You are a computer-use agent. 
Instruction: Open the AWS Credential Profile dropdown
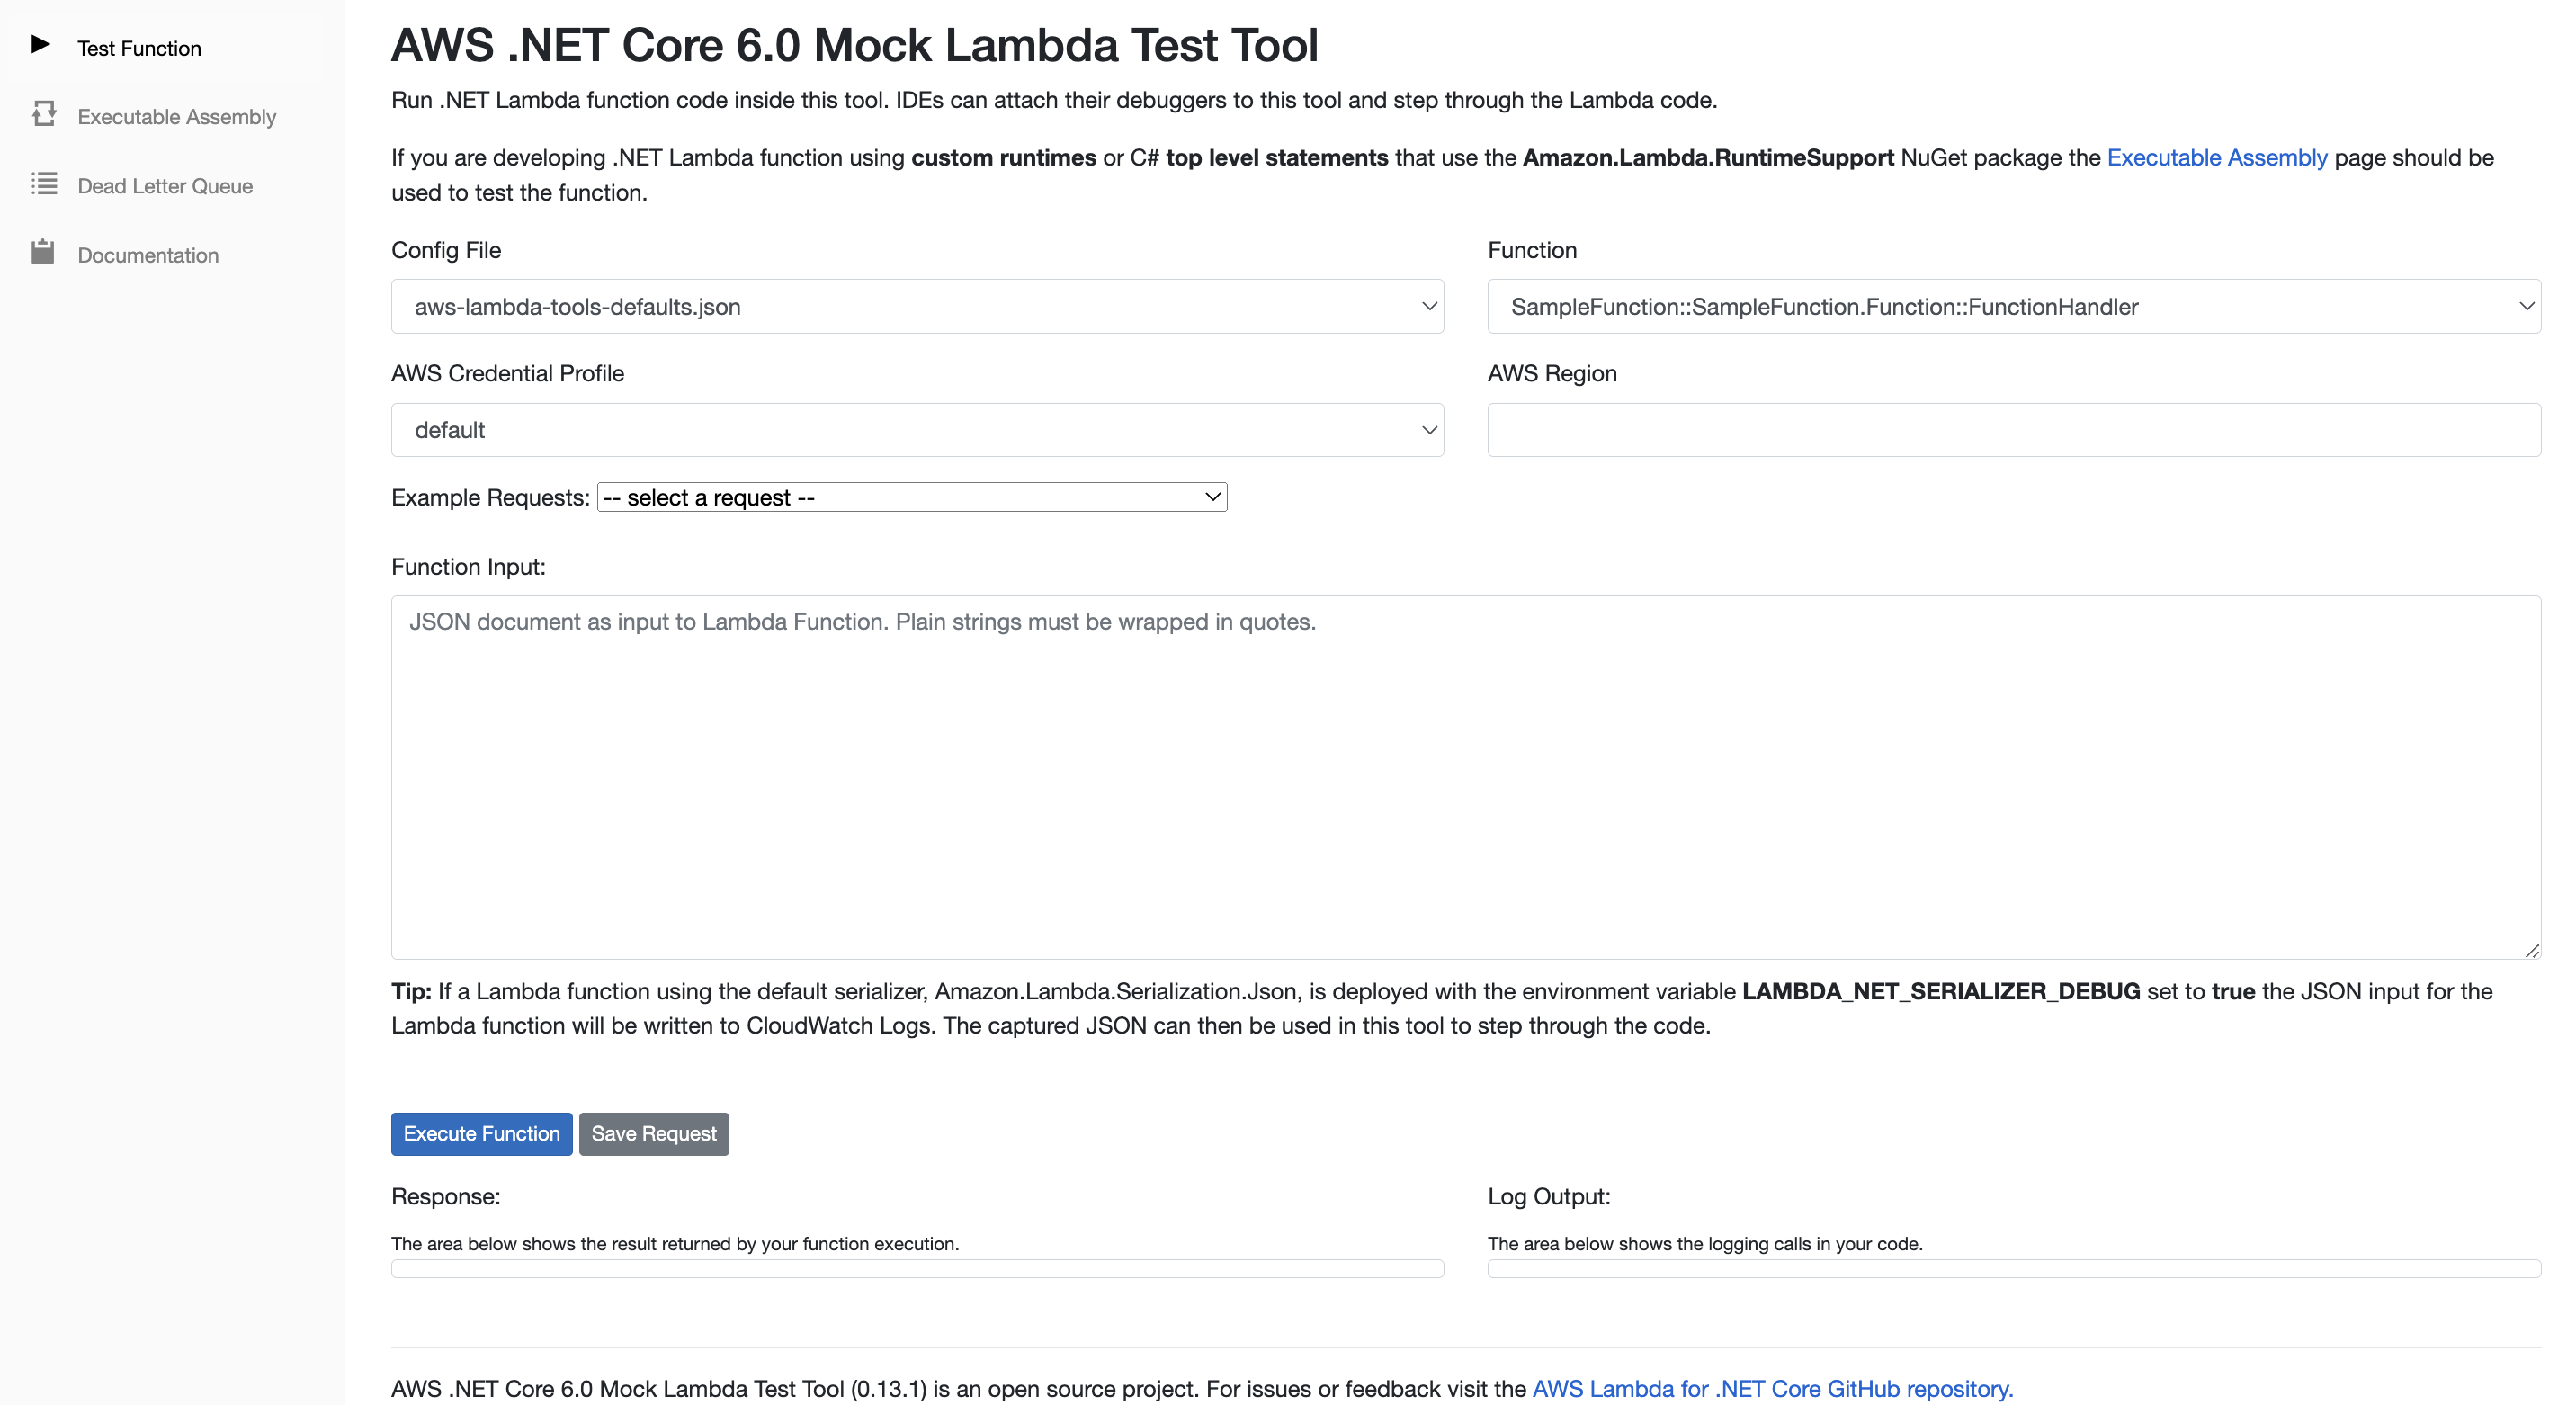tap(916, 429)
